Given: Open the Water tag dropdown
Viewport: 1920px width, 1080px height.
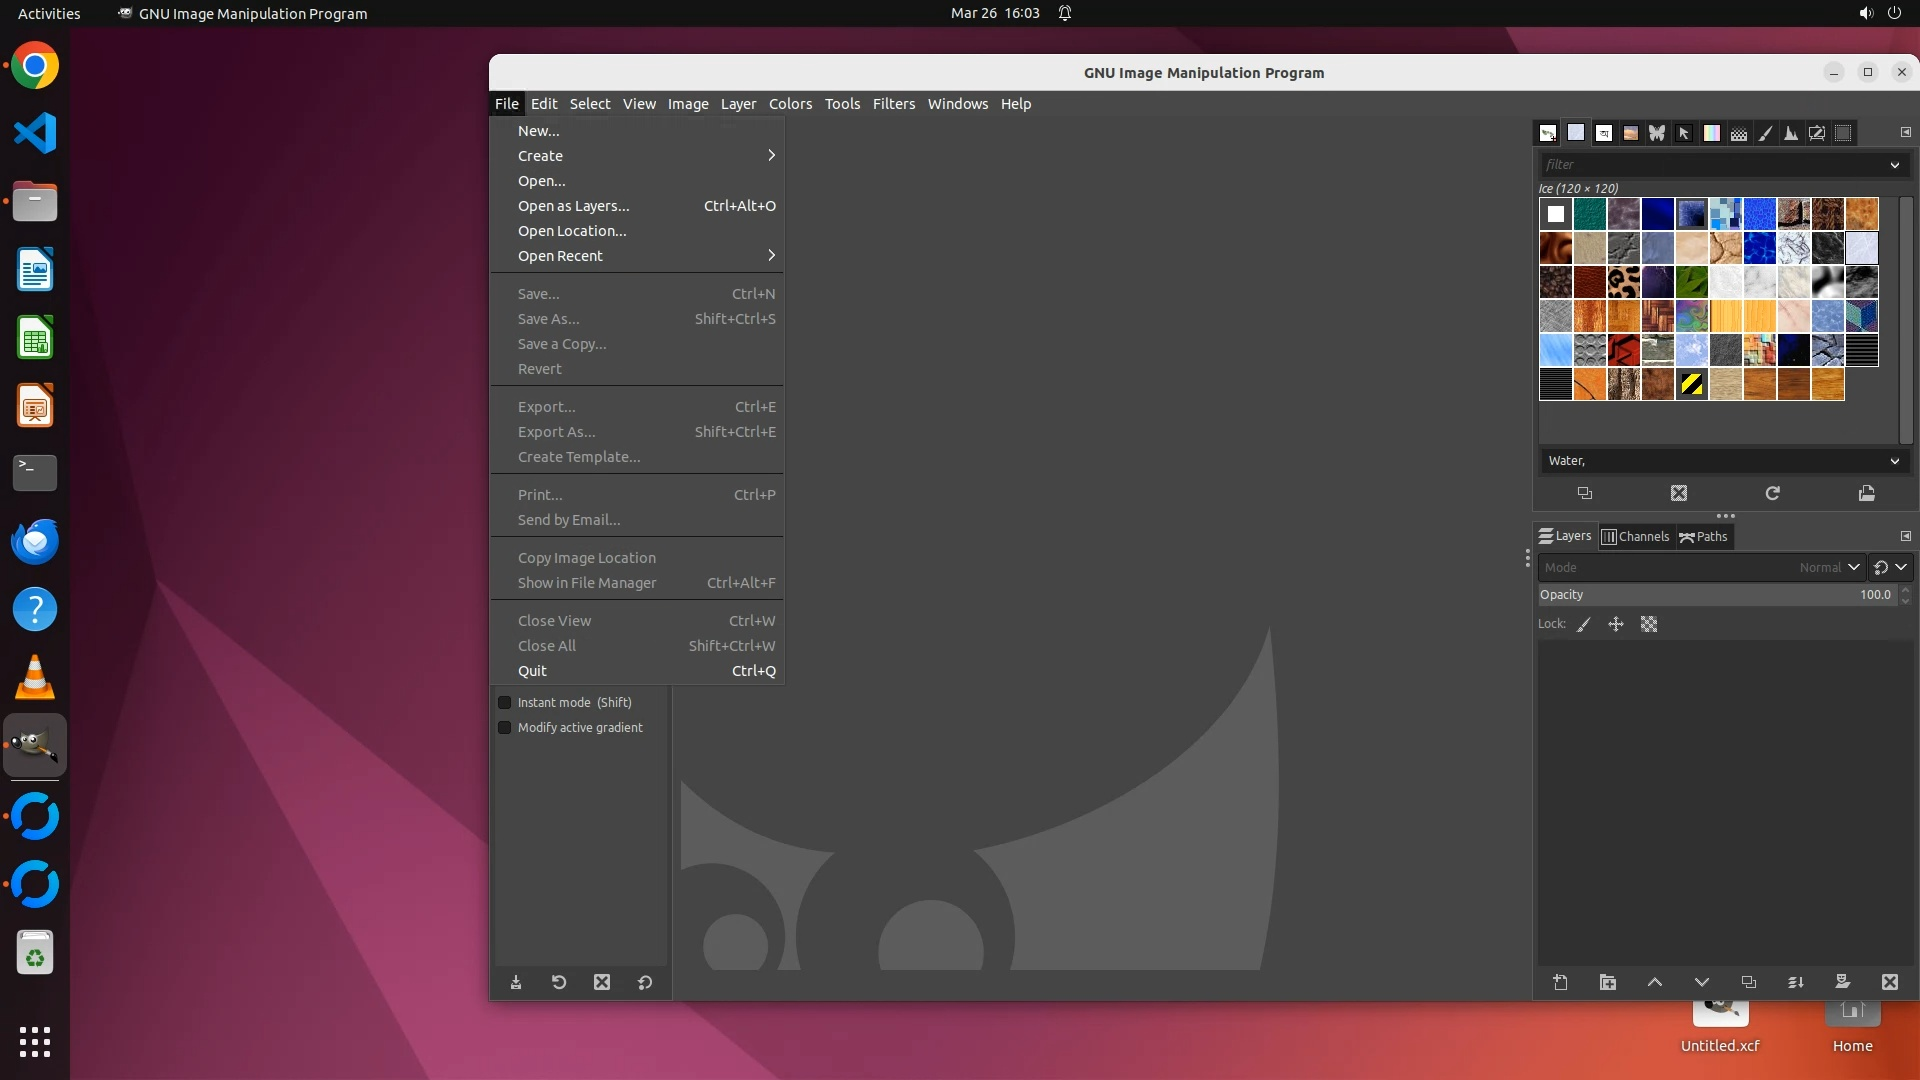Looking at the screenshot, I should click(x=1894, y=461).
